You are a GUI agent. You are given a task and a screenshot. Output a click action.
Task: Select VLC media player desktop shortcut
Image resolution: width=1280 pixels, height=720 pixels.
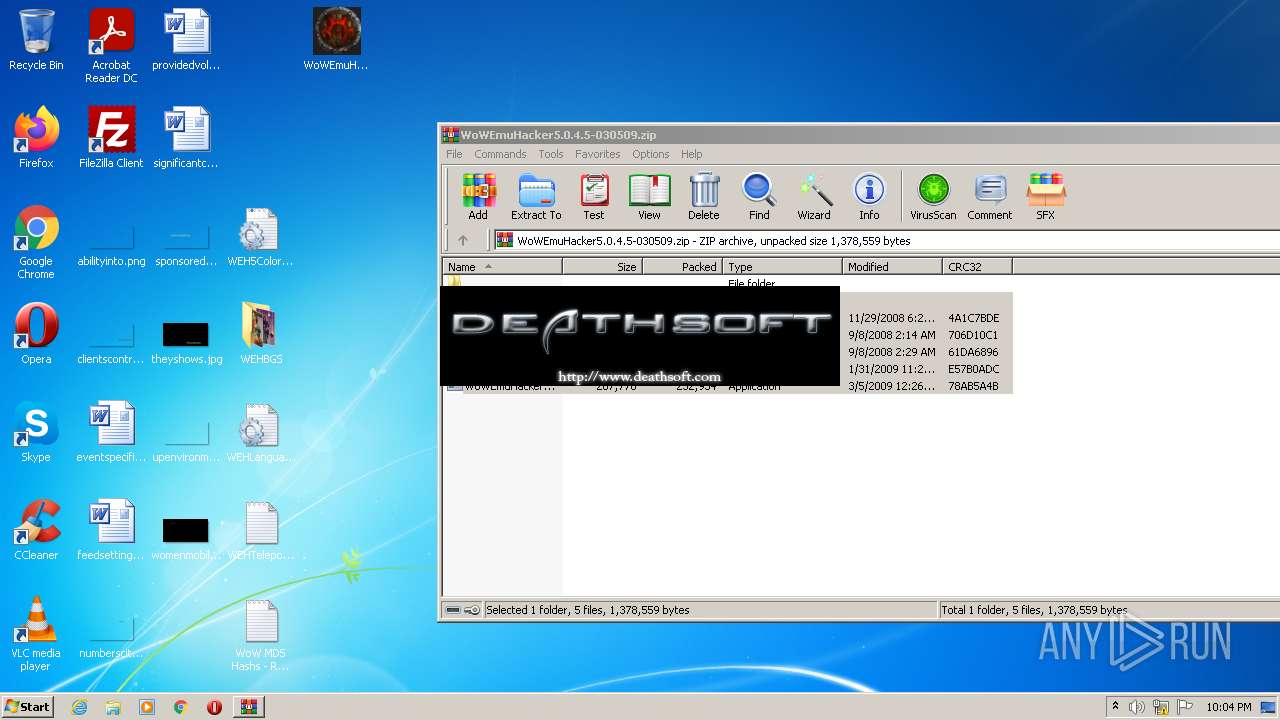(x=36, y=634)
